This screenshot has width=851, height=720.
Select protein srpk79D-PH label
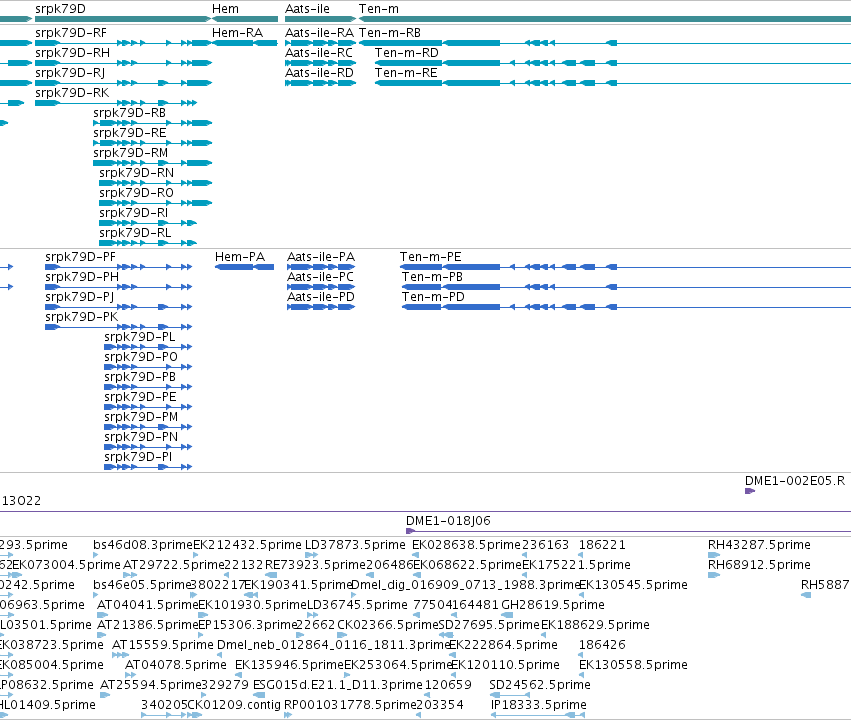pos(82,277)
